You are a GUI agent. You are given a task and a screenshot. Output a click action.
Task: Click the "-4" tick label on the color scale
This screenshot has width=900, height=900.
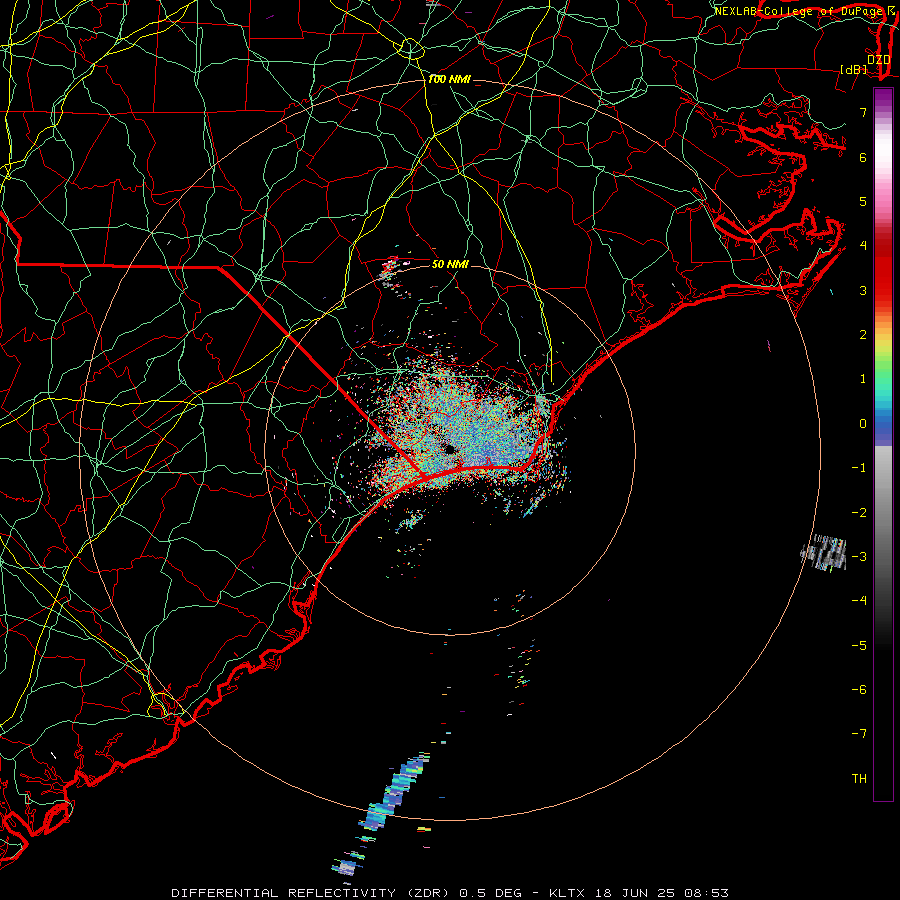(859, 601)
